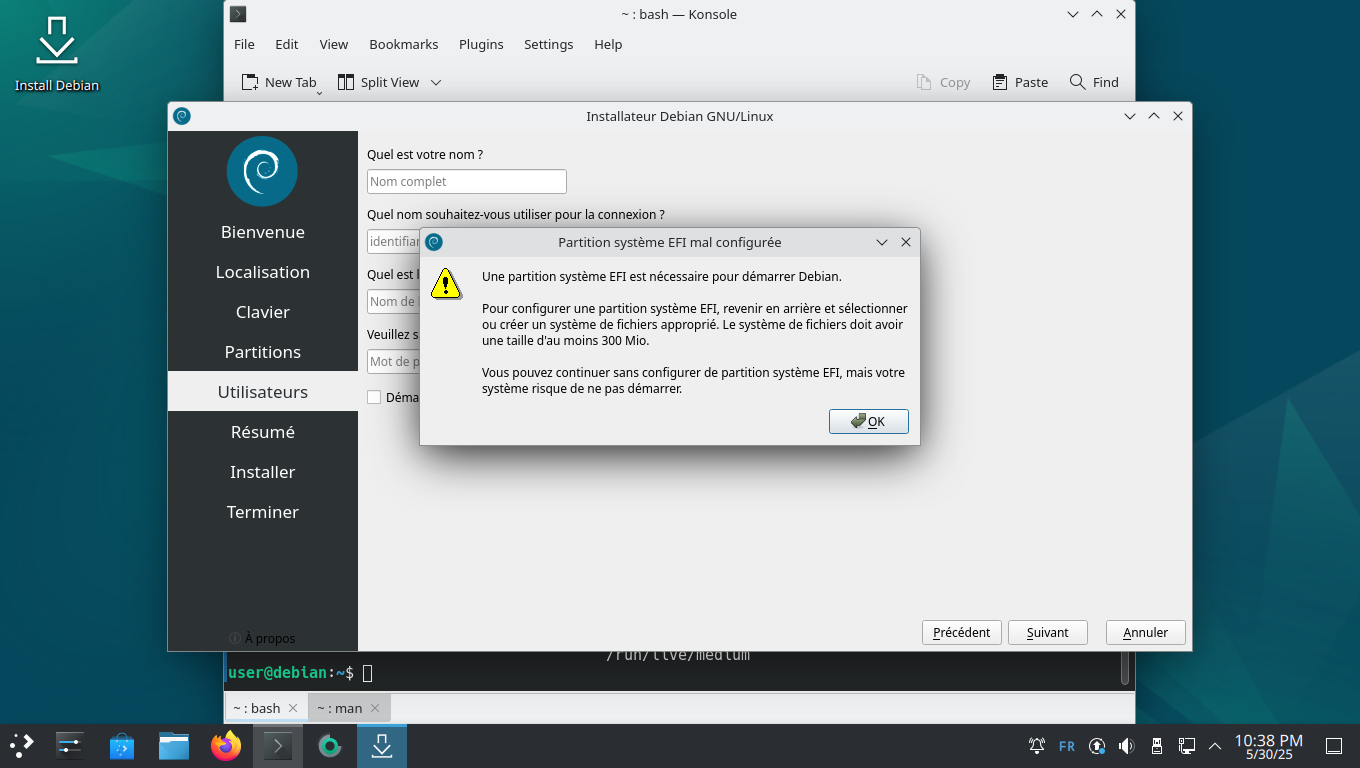Click the Debian icon in installer title bar
Viewport: 1360px width, 768px height.
point(181,116)
